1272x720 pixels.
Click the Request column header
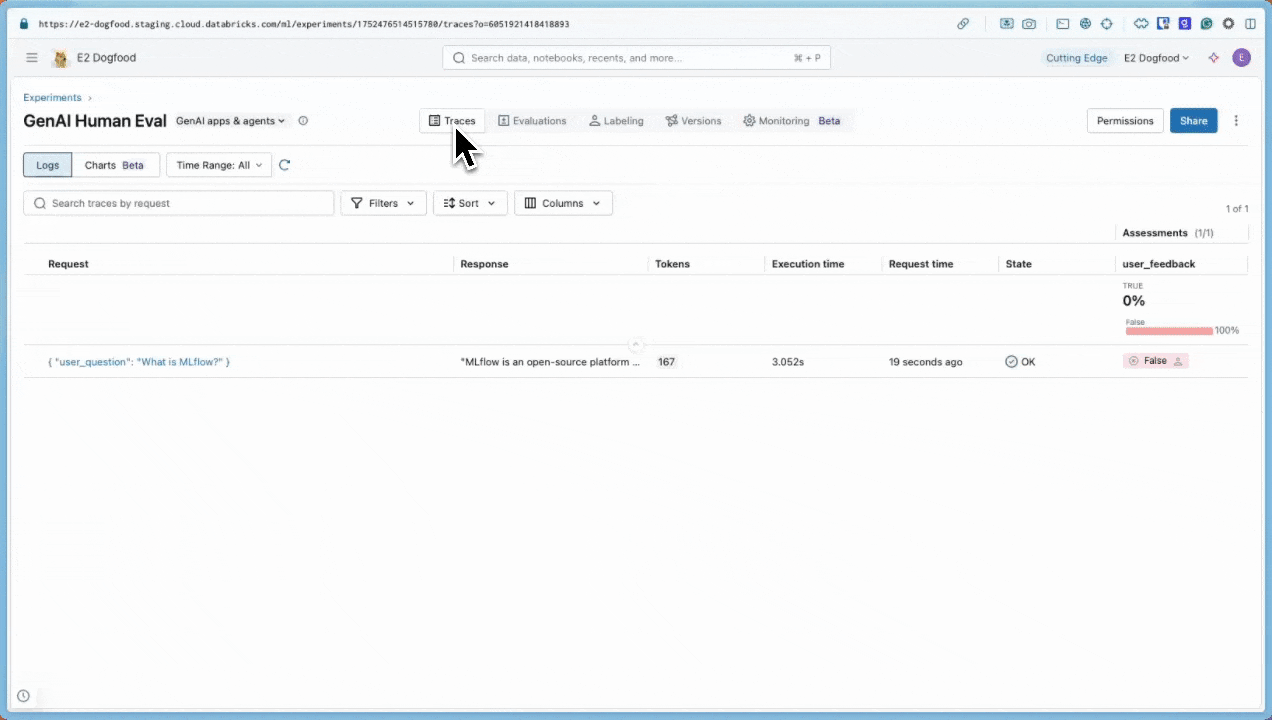pyautogui.click(x=68, y=264)
